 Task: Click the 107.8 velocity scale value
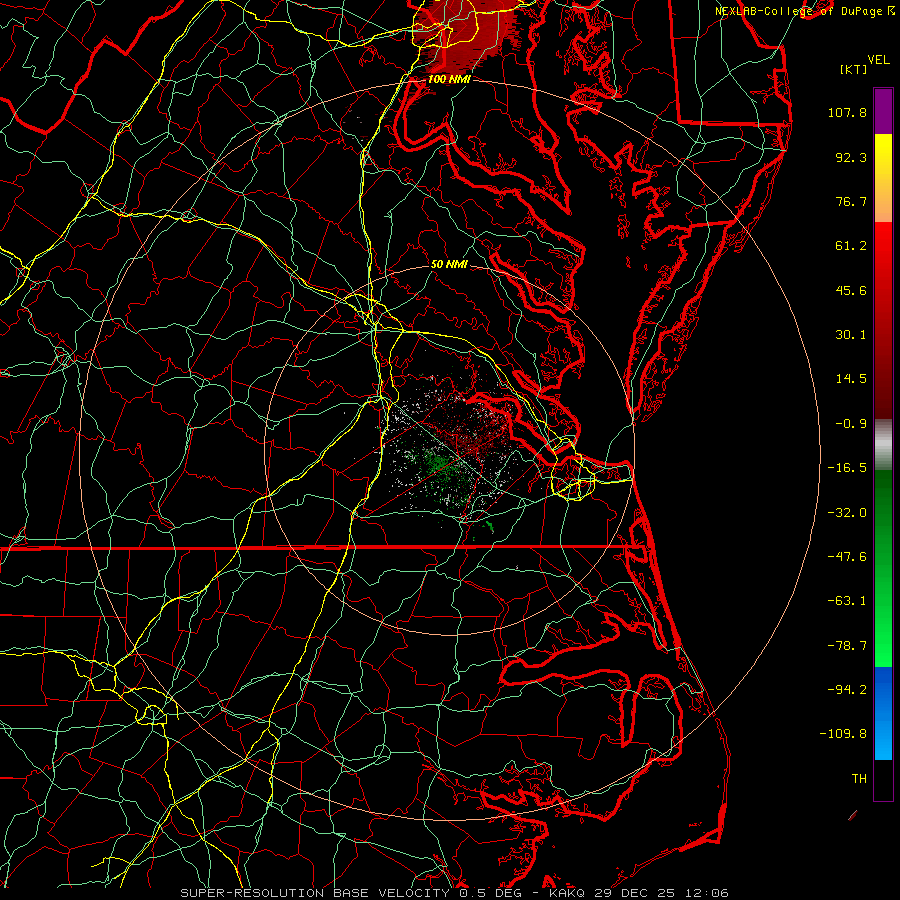[x=847, y=112]
